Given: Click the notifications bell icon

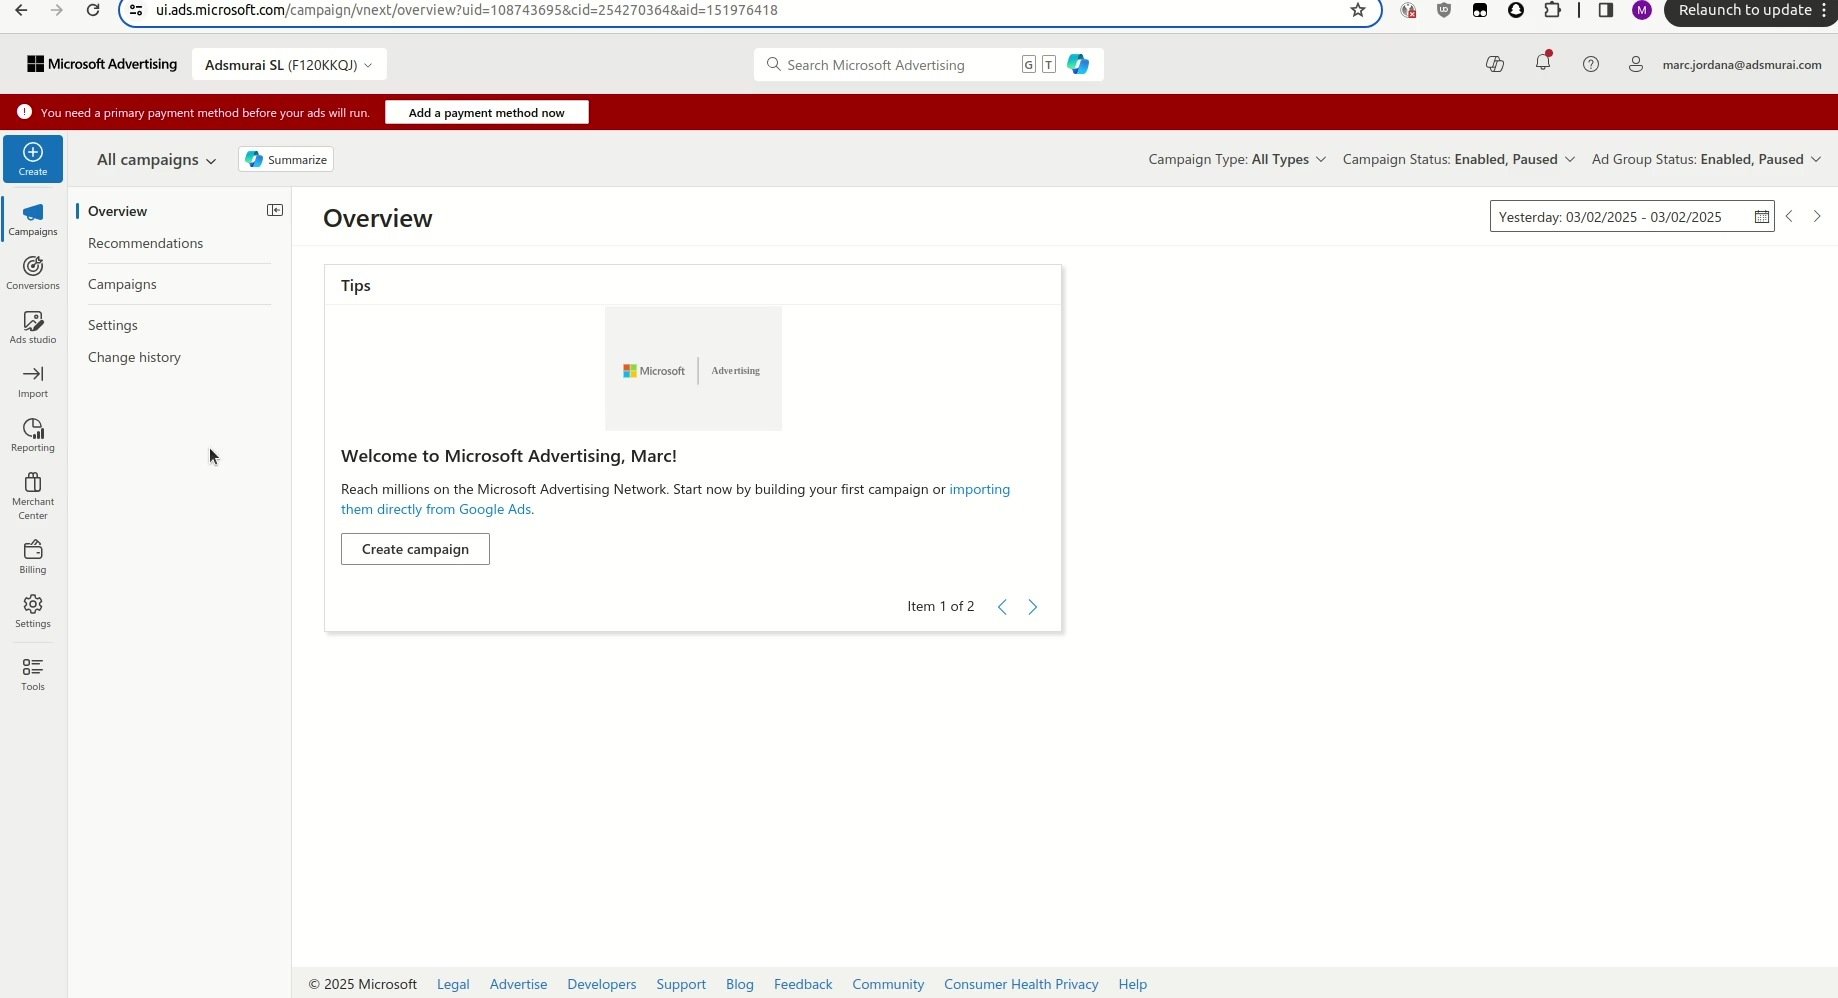Looking at the screenshot, I should [1542, 64].
